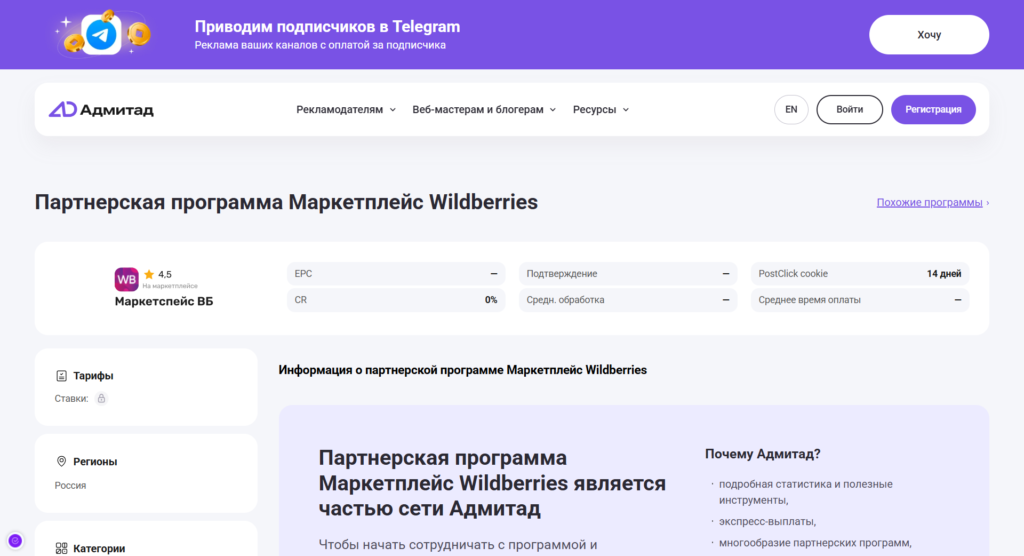Click the Регионы location pin icon

(61, 461)
